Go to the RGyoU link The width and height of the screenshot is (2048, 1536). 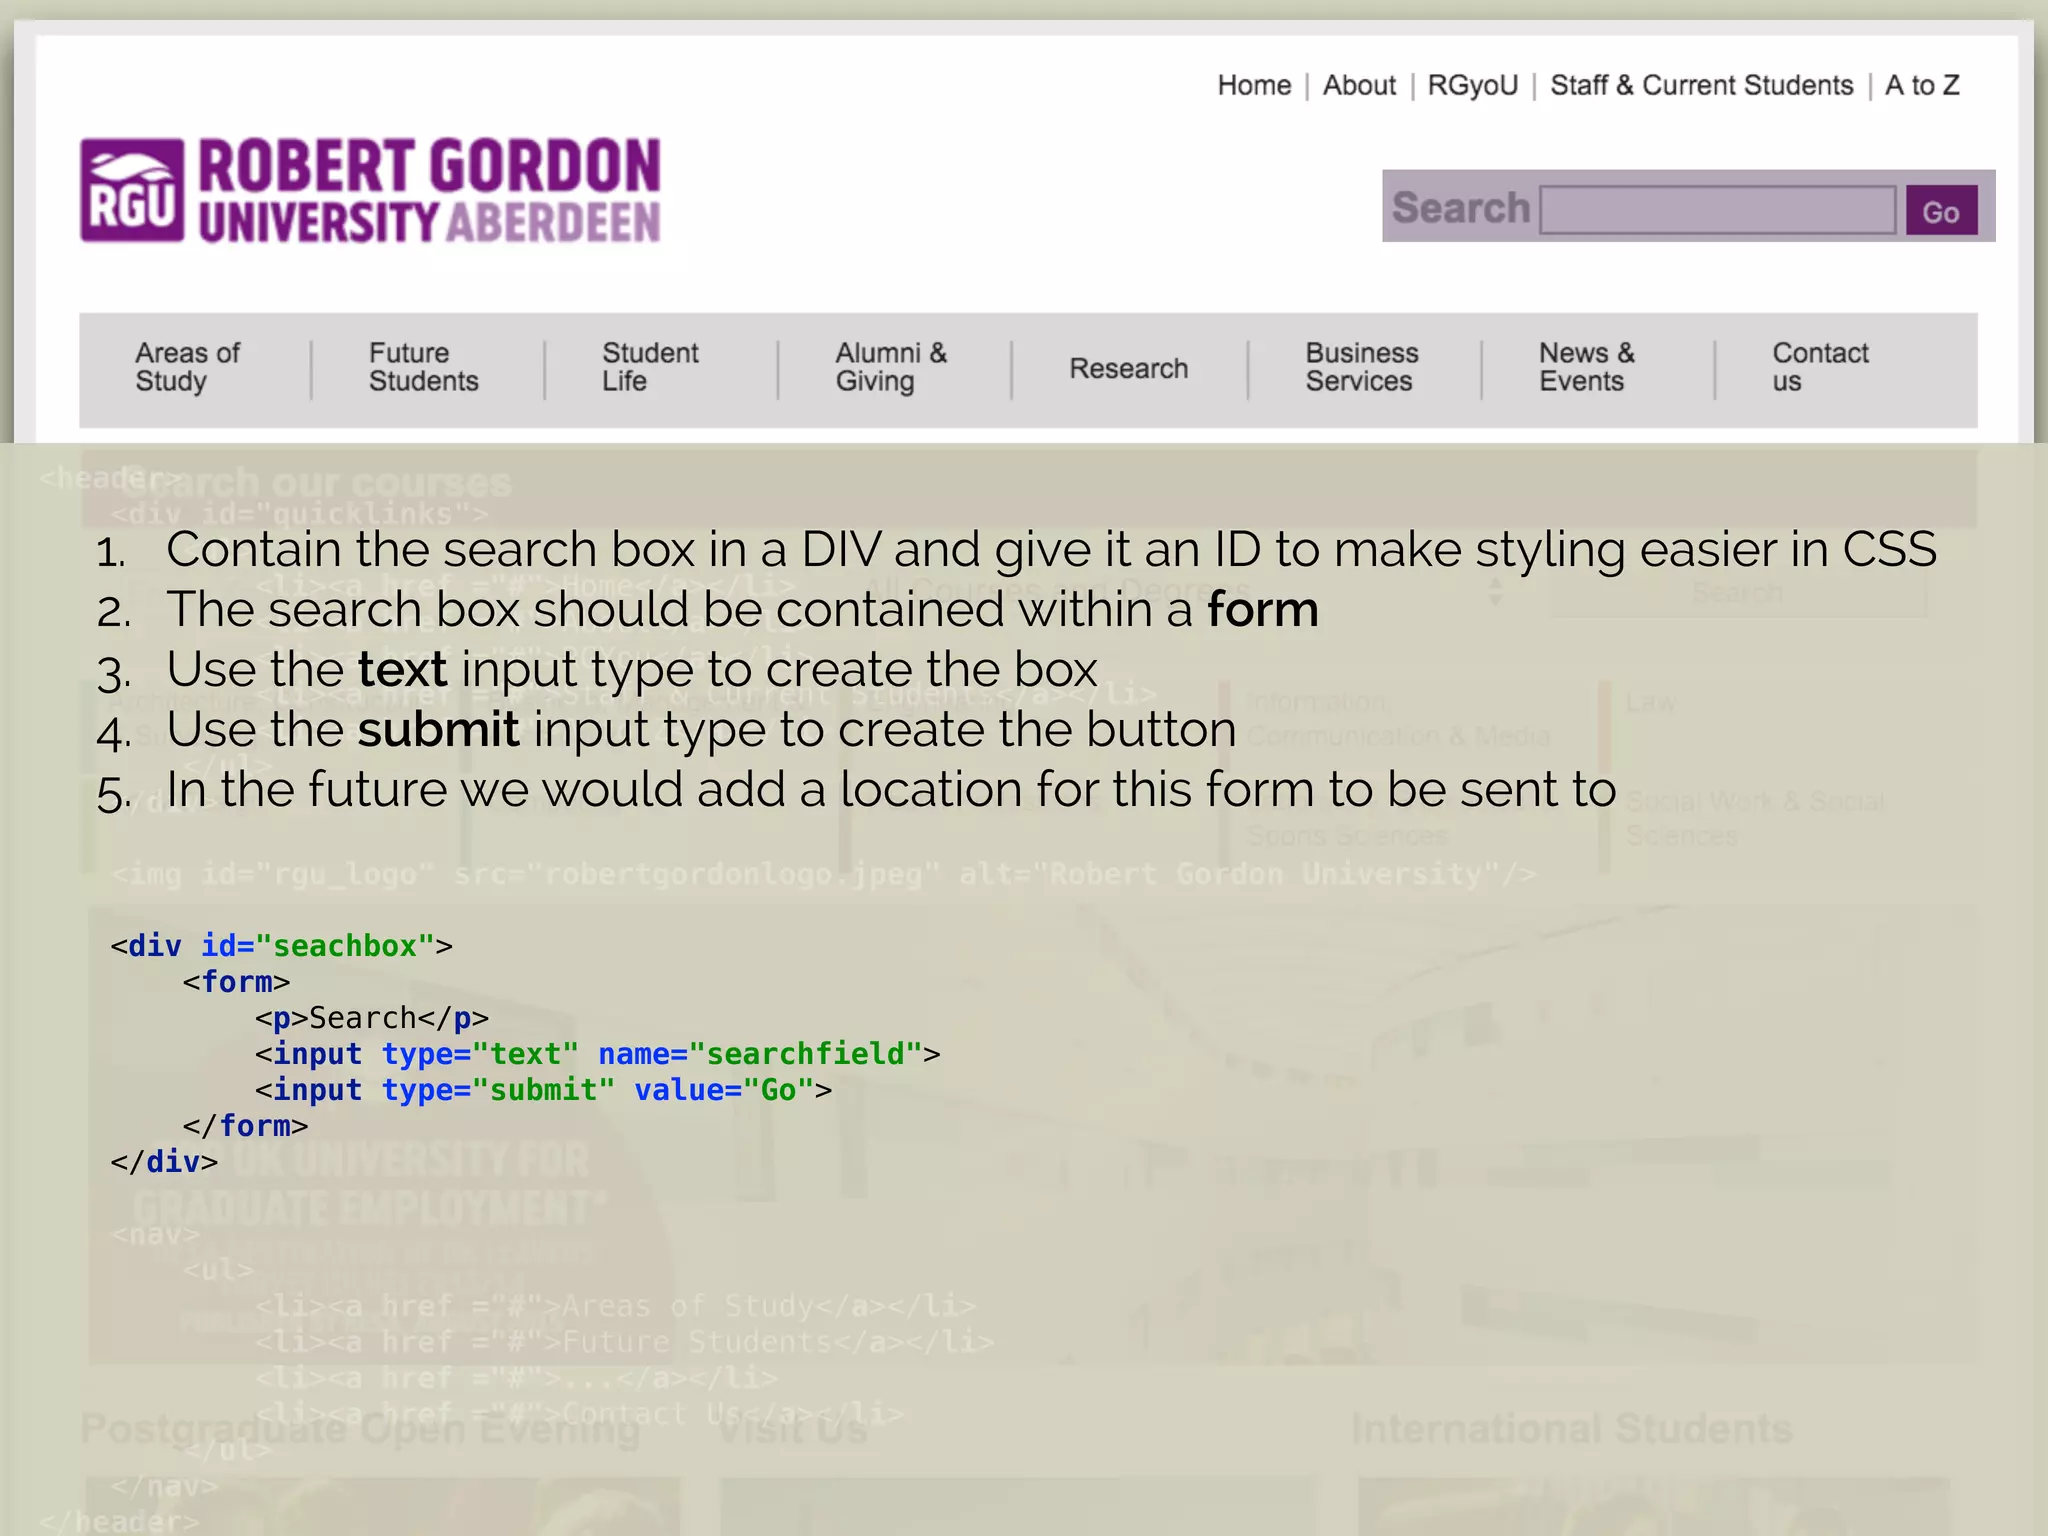click(x=1472, y=86)
